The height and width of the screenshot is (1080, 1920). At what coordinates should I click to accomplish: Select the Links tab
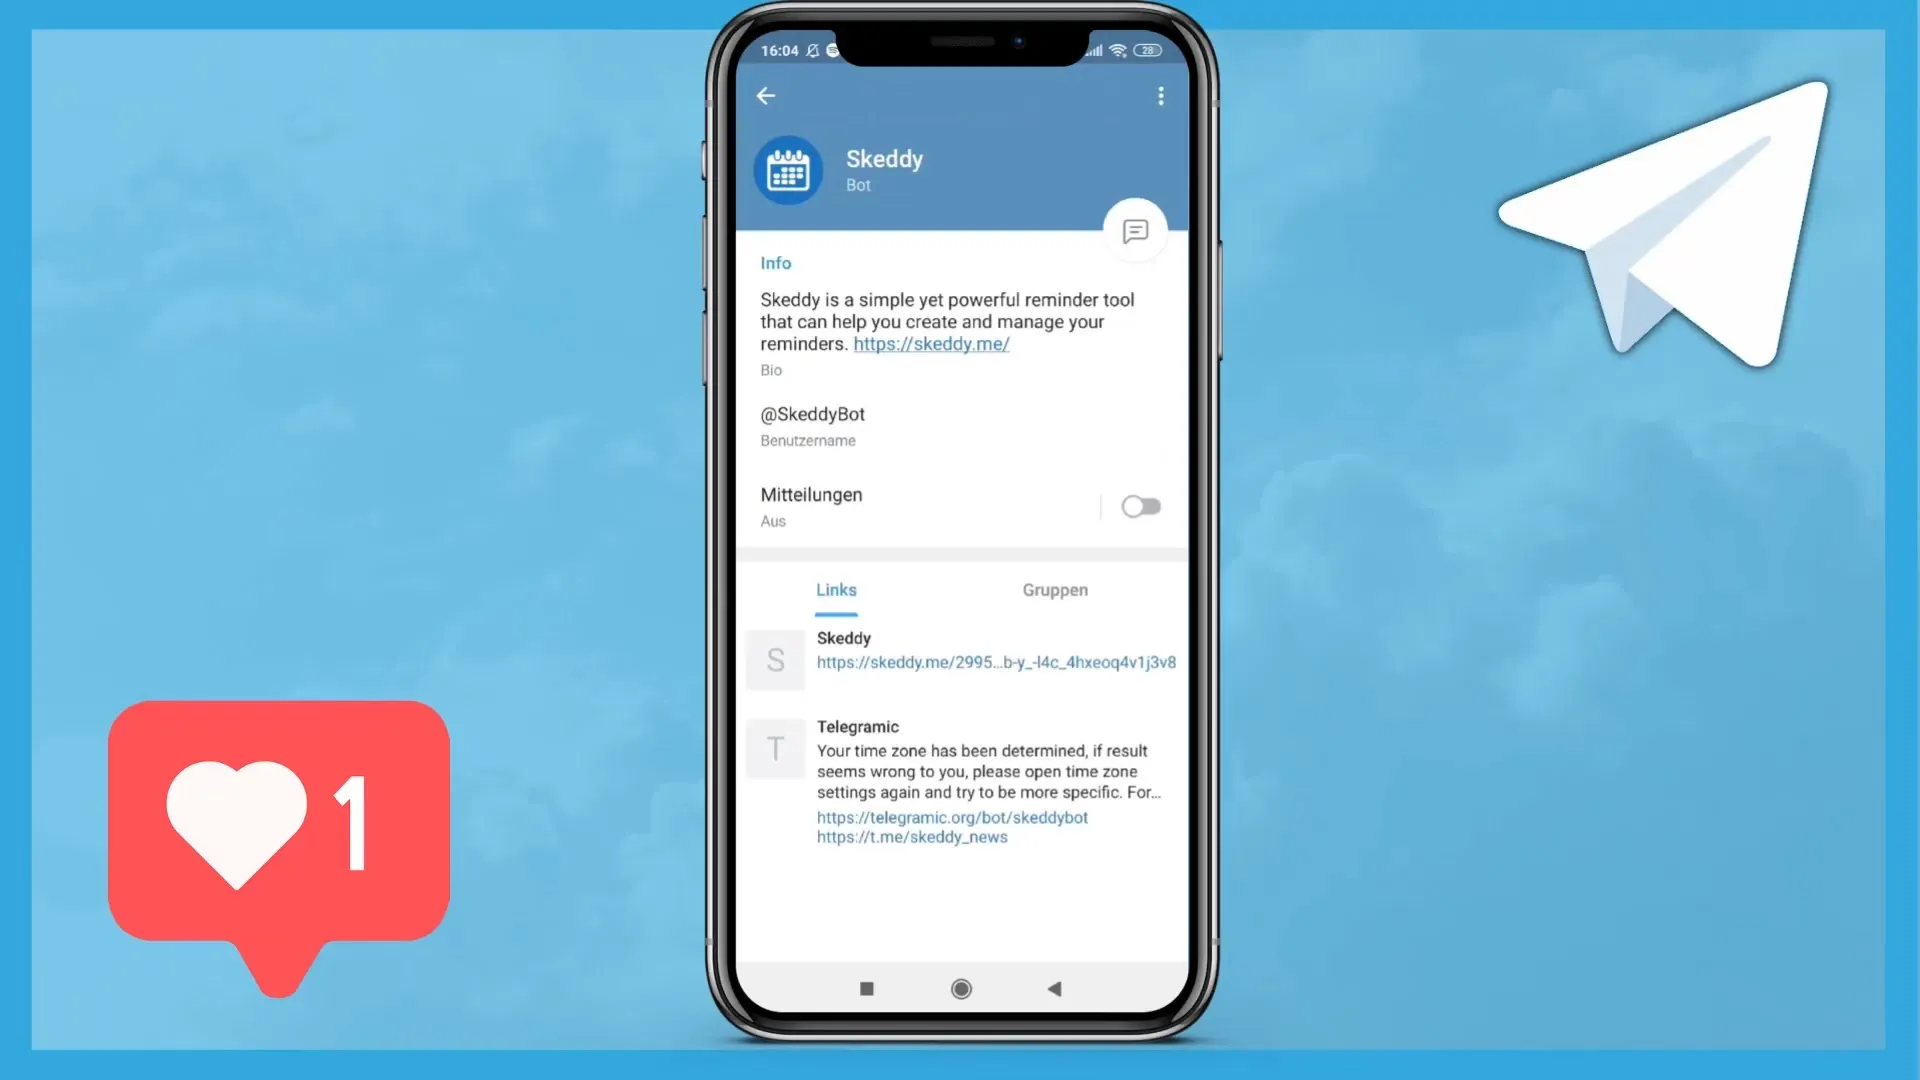tap(835, 589)
